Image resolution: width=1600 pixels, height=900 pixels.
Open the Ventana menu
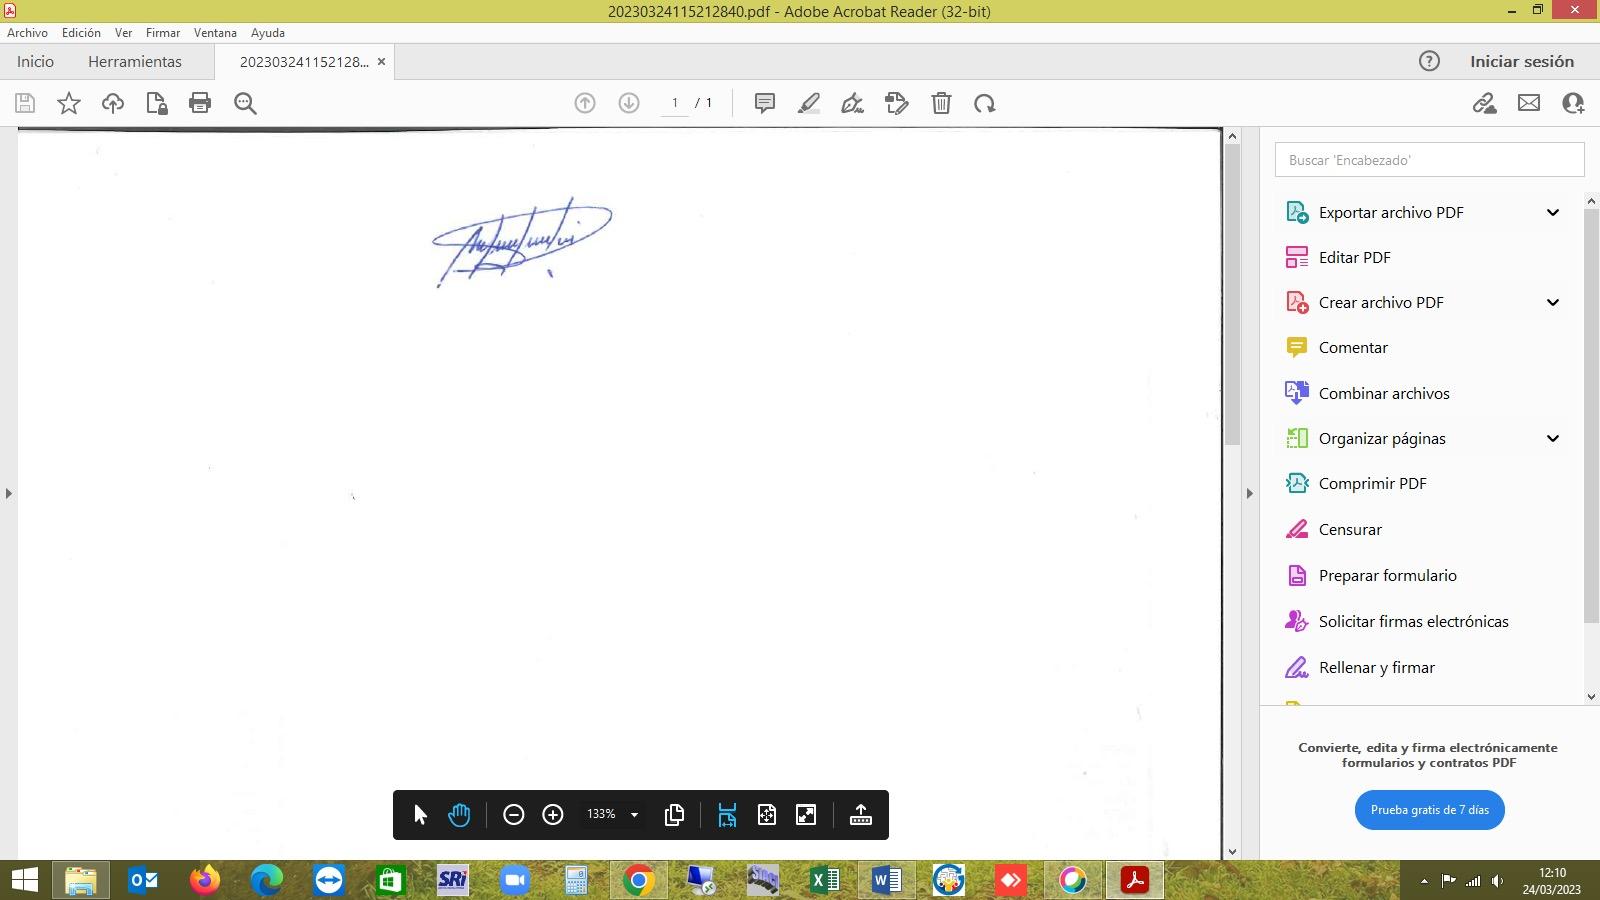click(215, 33)
